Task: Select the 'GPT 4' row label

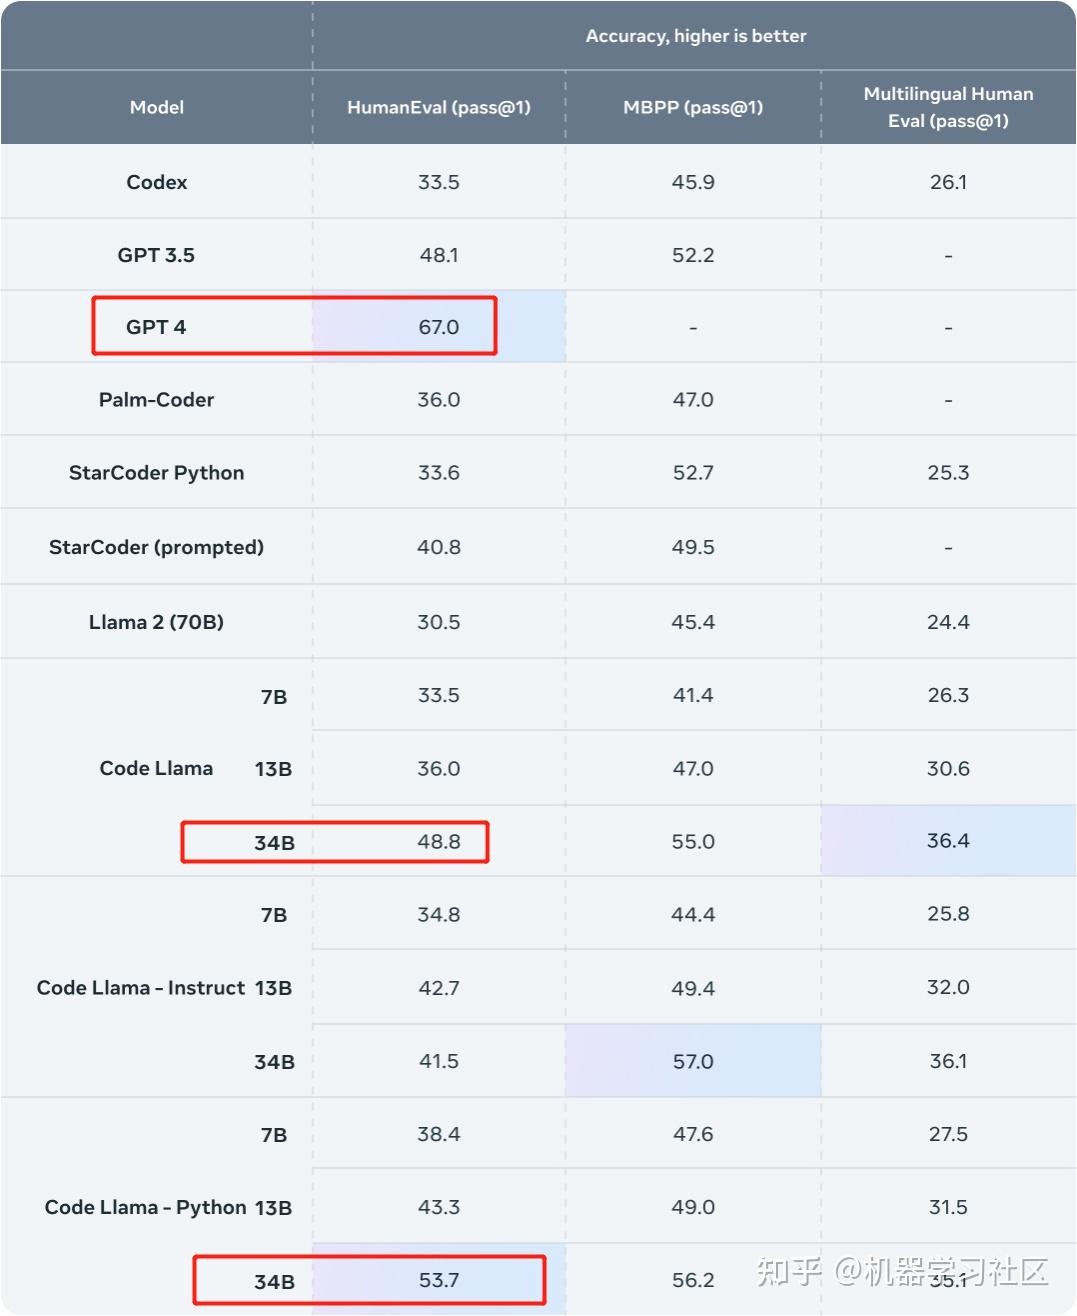Action: point(156,327)
